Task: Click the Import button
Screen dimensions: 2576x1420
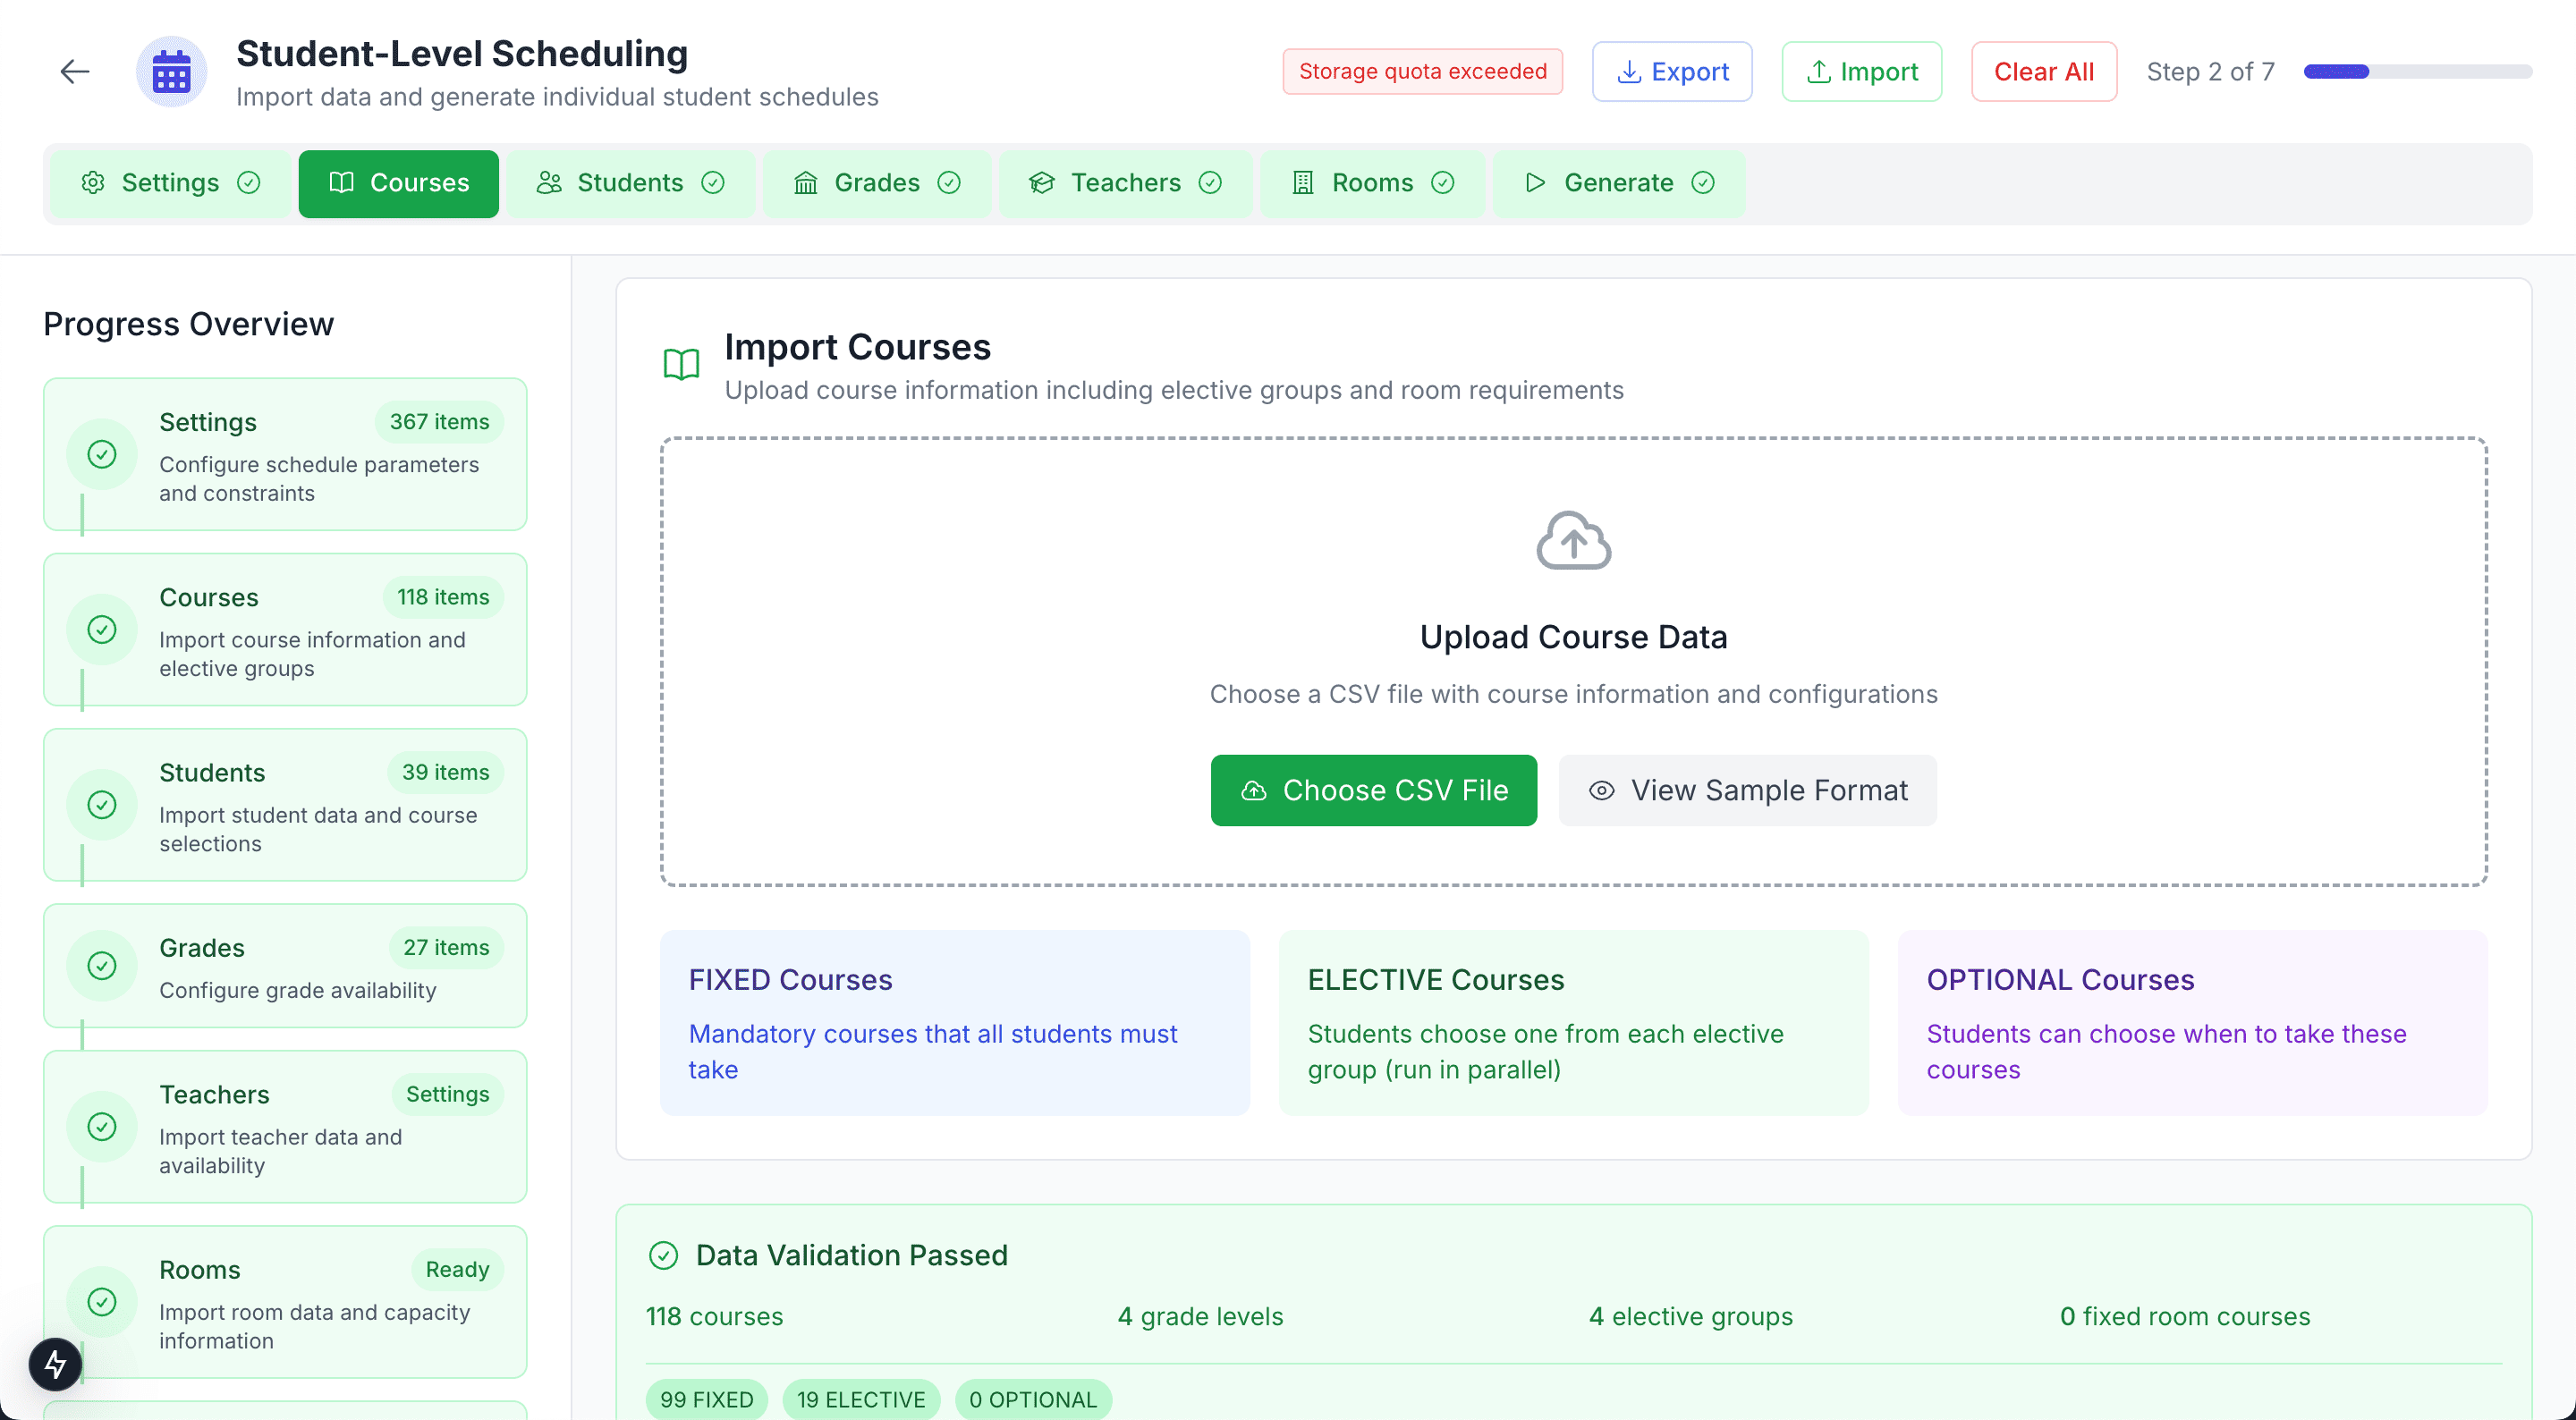Action: [1861, 72]
